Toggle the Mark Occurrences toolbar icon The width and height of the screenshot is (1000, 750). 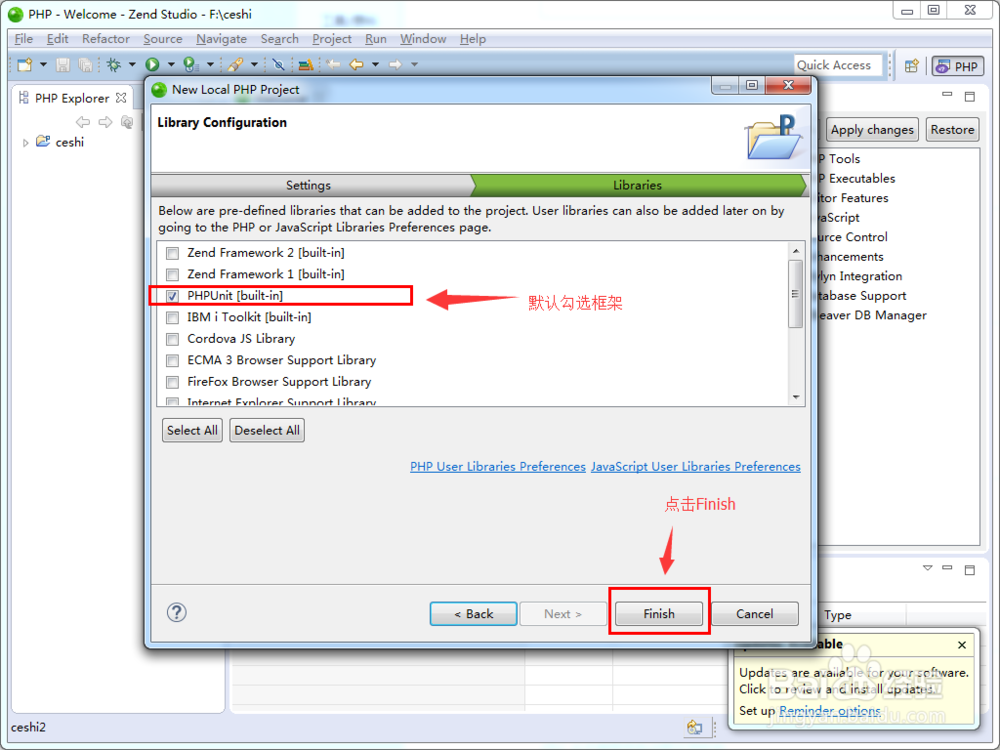tap(278, 64)
